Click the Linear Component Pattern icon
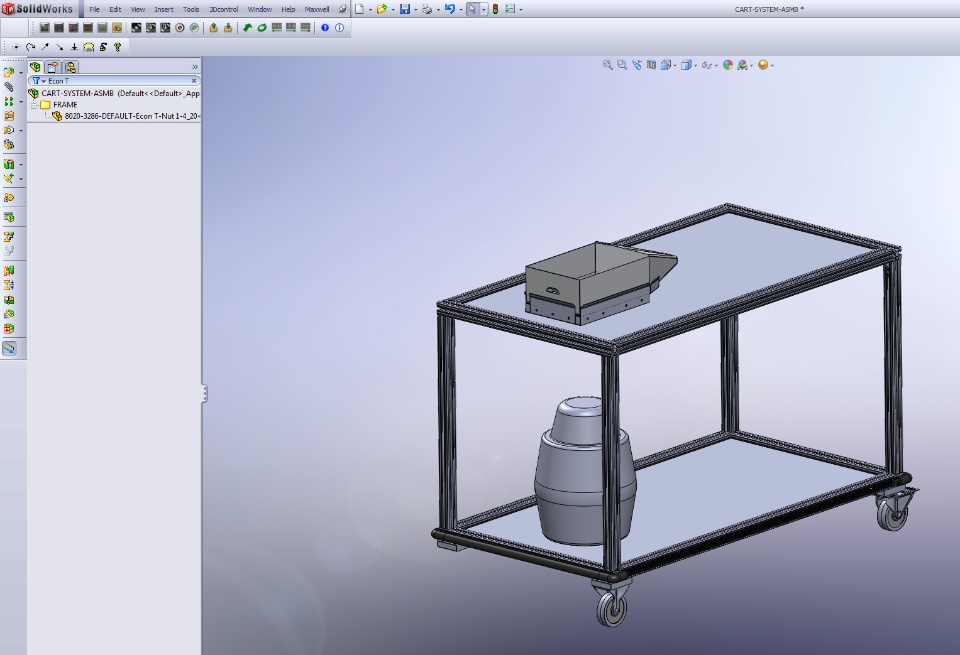The image size is (960, 655). tap(9, 102)
